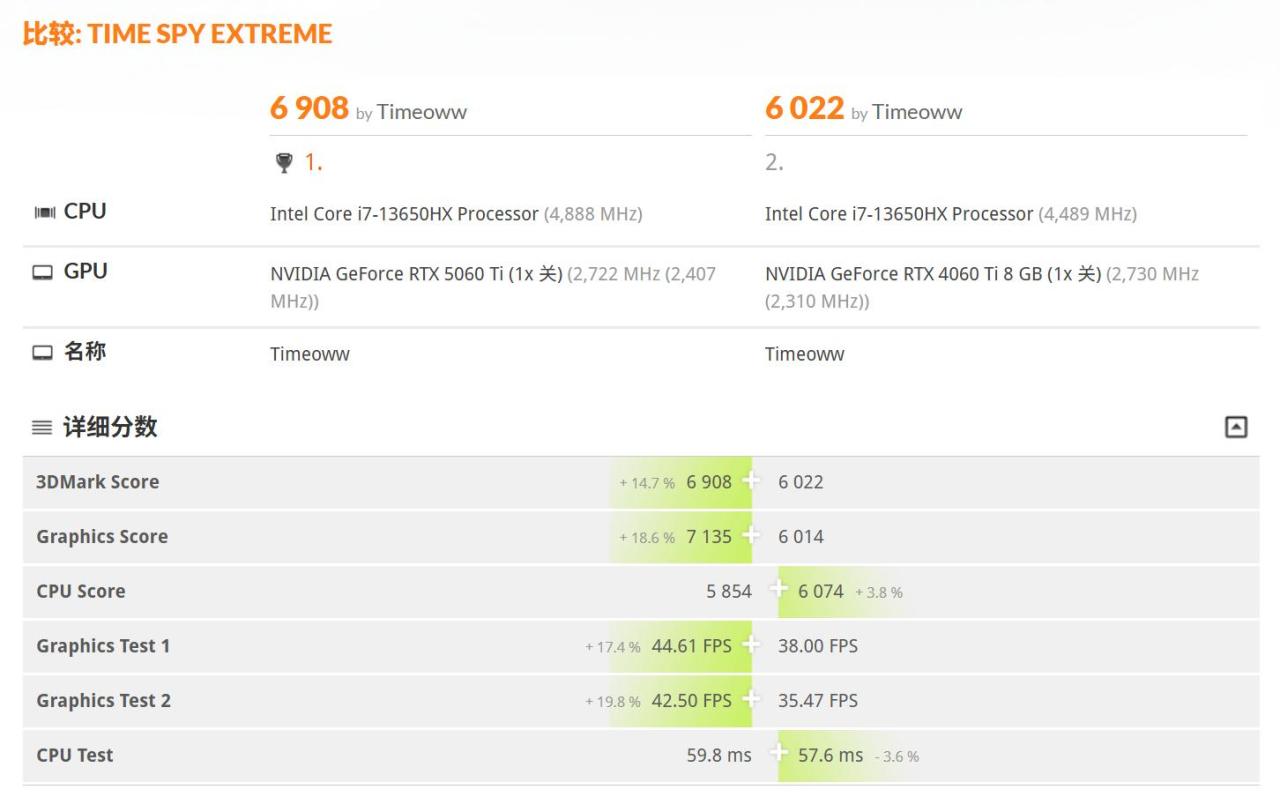Click the plus icon in Graphics Test 2 row
The image size is (1280, 797).
tap(752, 700)
